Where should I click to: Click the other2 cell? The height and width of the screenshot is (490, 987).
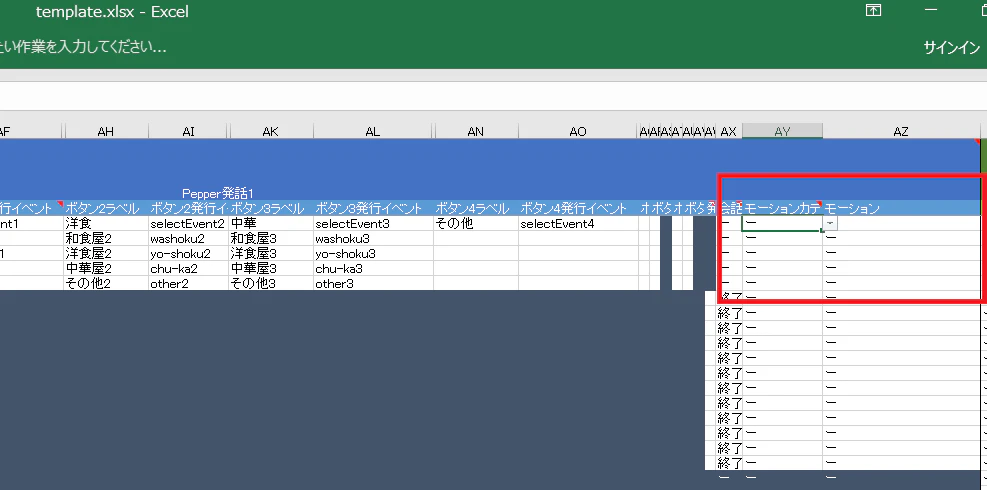tap(188, 283)
